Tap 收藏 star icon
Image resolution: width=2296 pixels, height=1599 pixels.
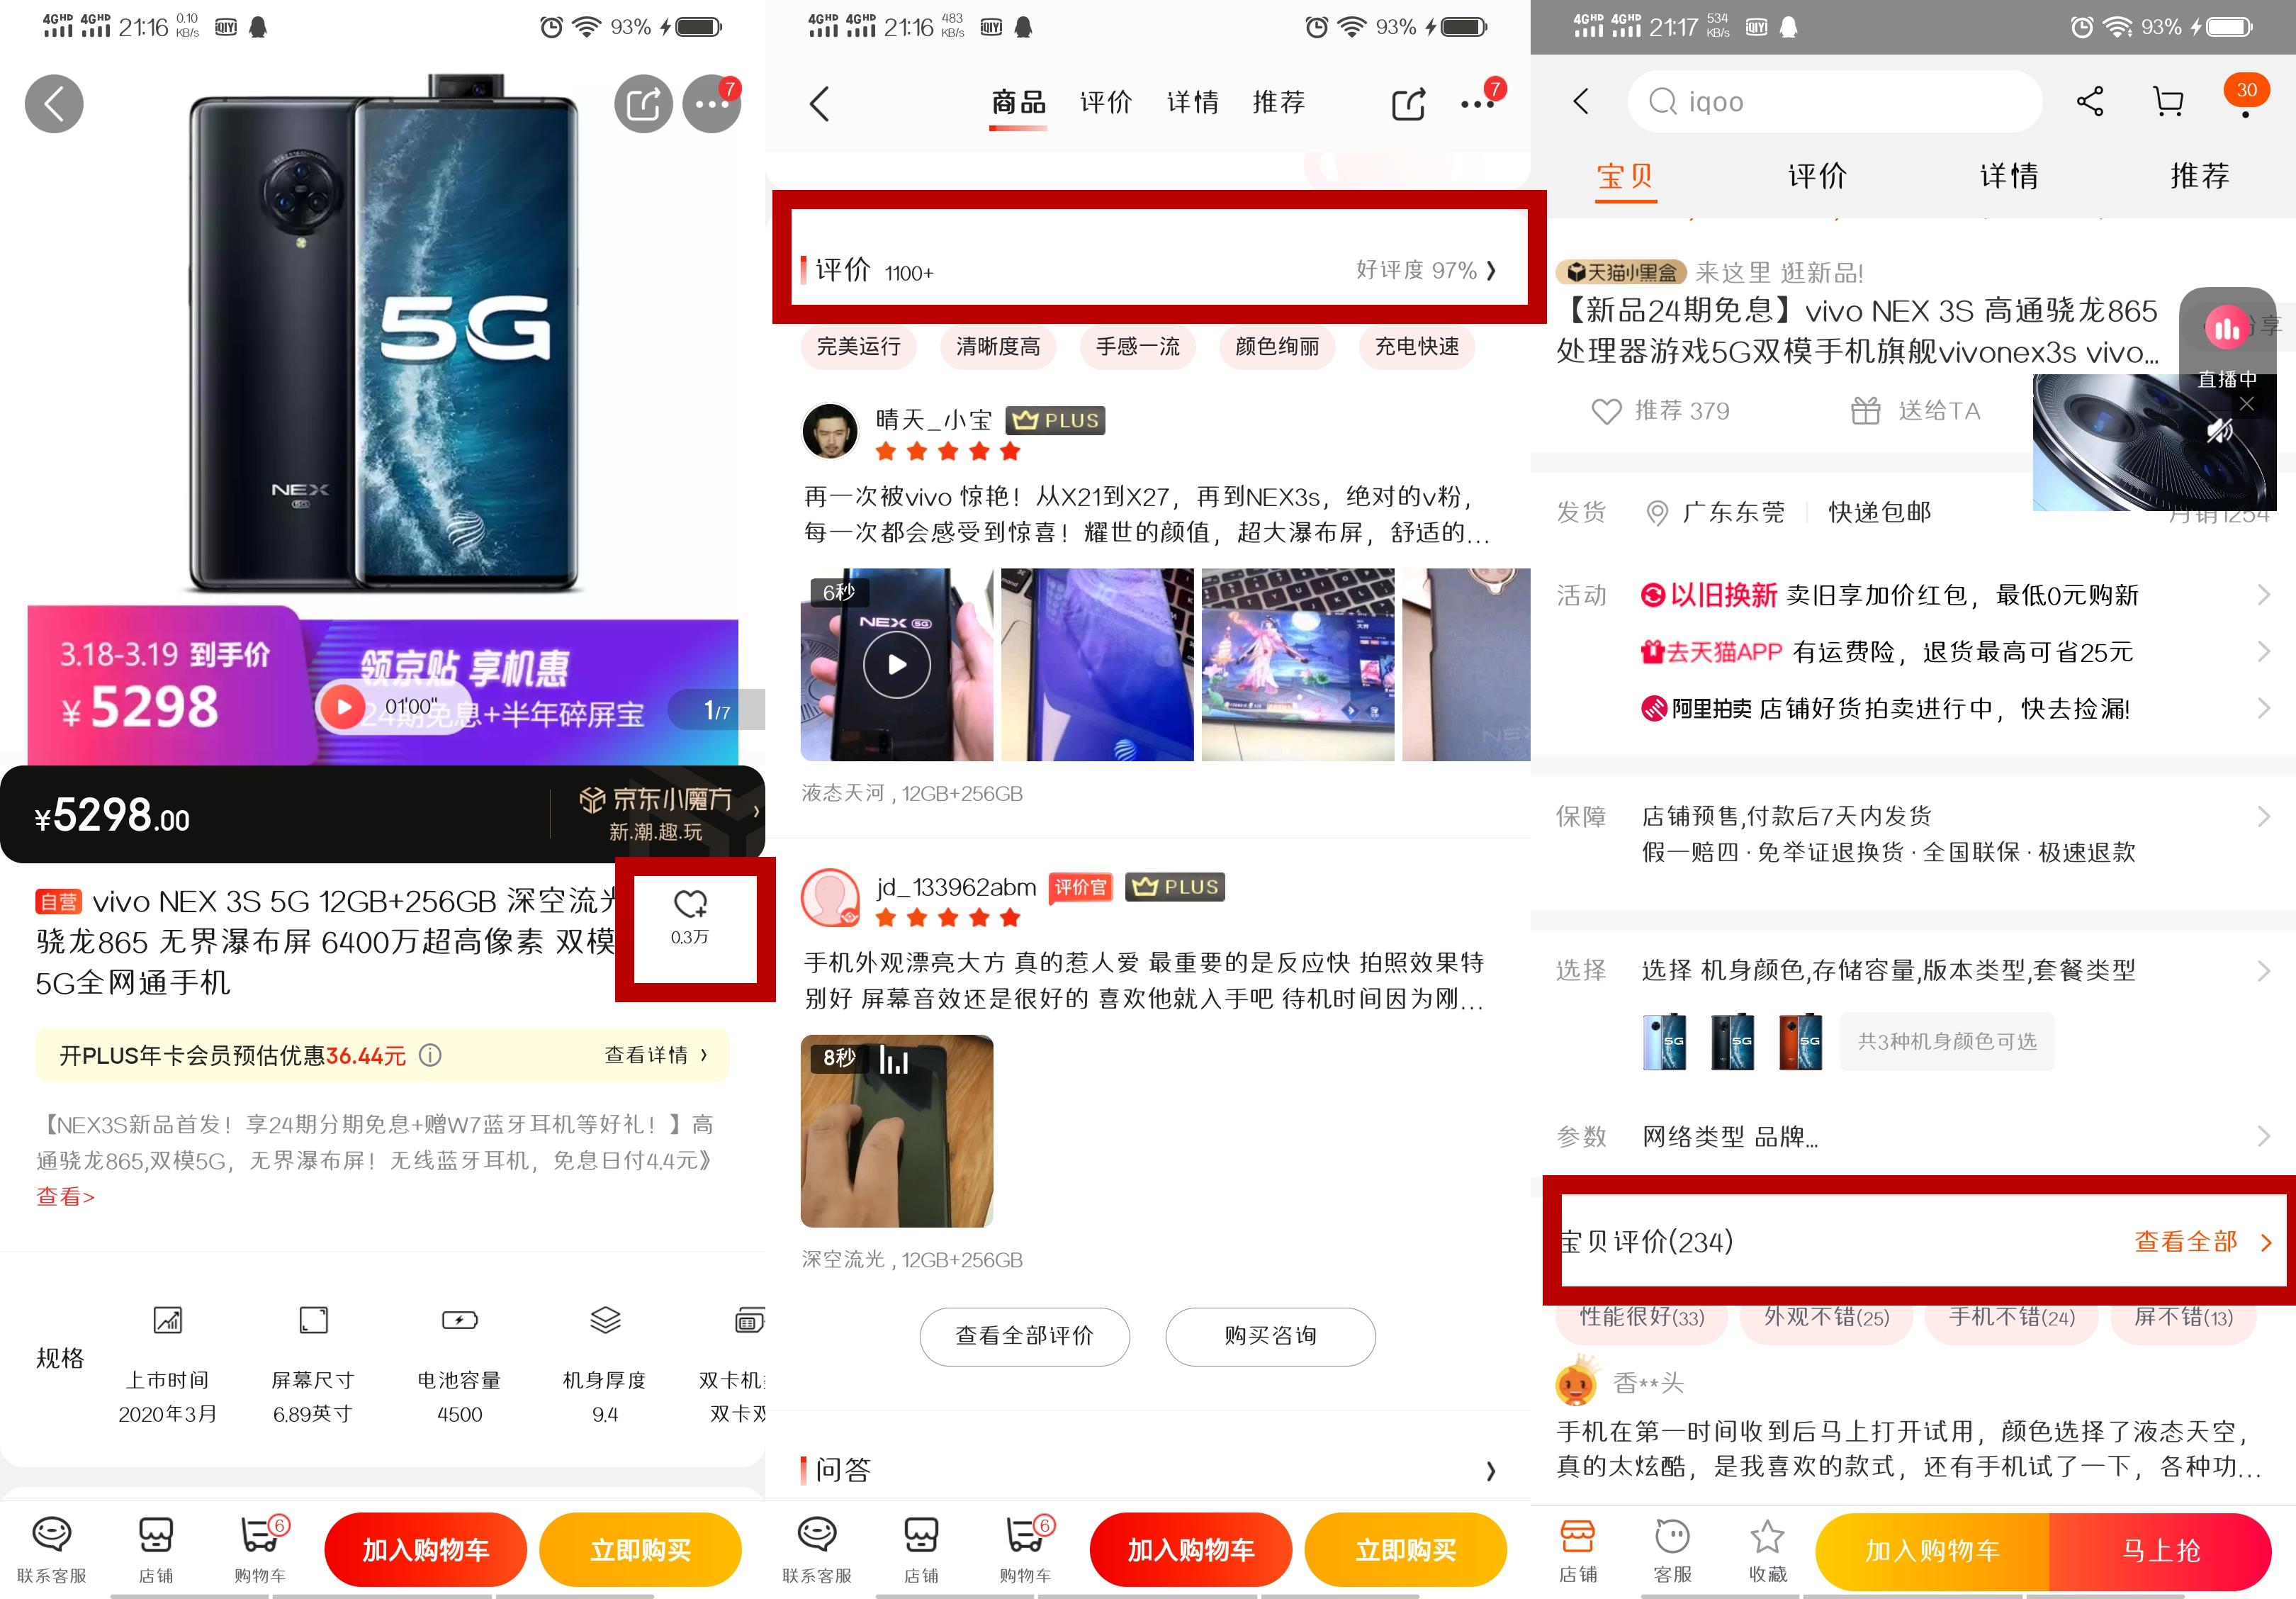point(1767,1538)
